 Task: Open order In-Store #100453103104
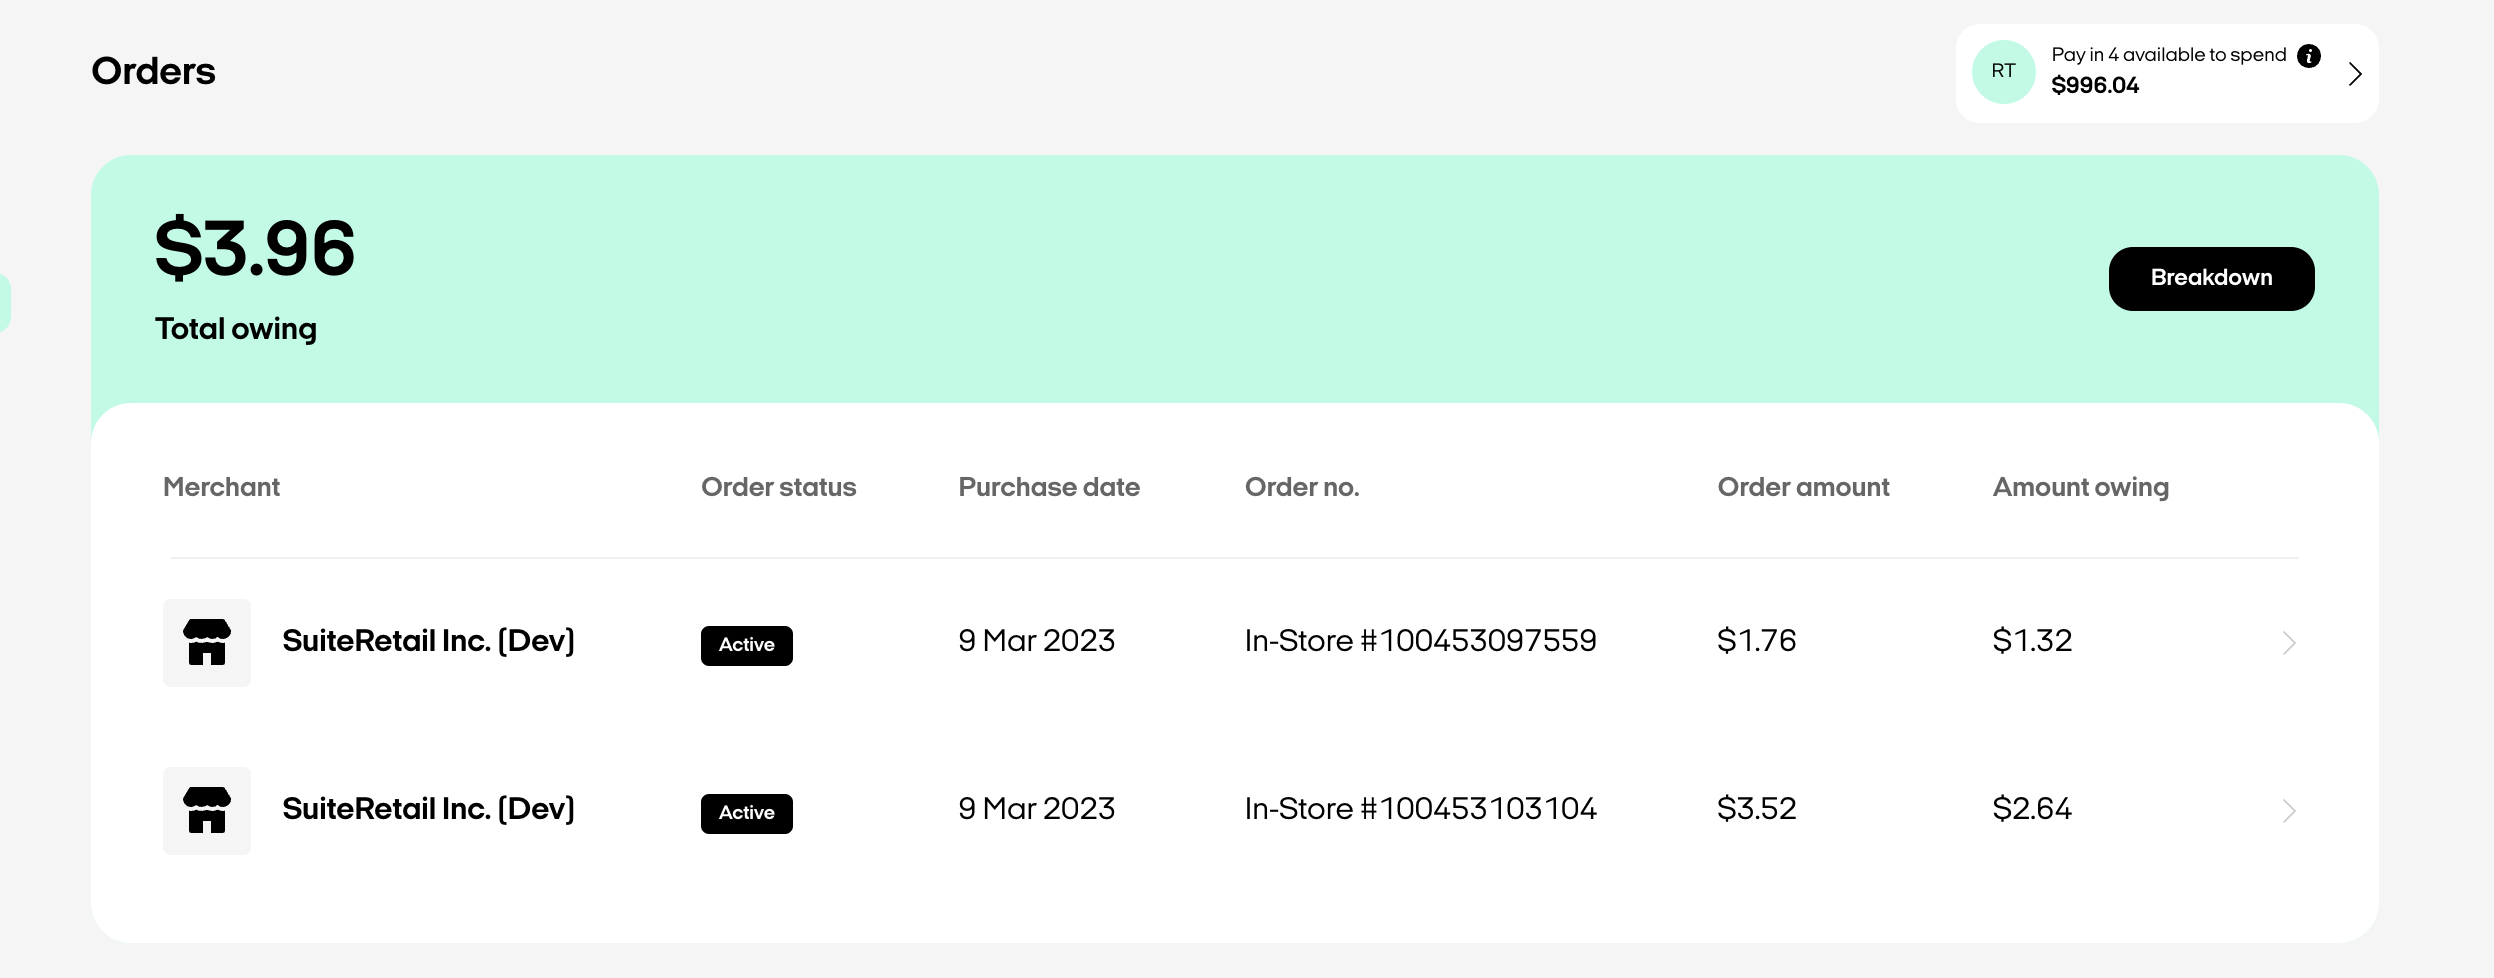click(x=1420, y=809)
